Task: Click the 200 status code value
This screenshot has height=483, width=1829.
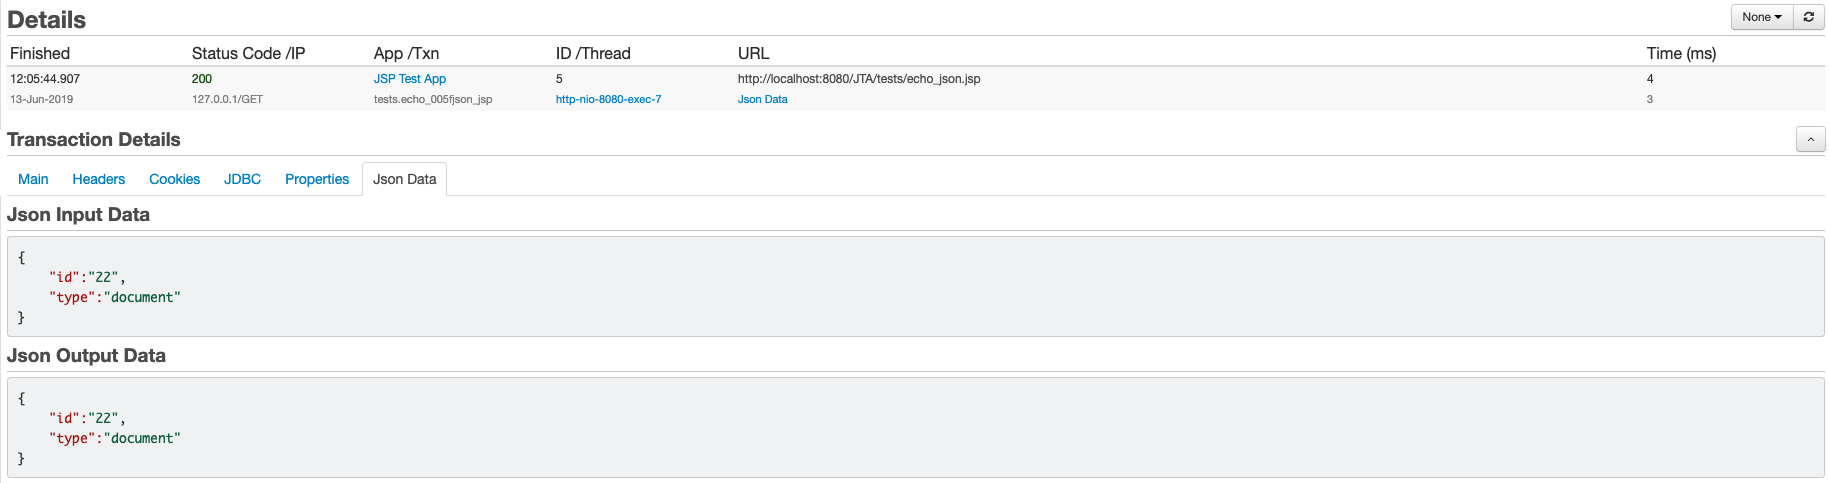Action: [x=202, y=79]
